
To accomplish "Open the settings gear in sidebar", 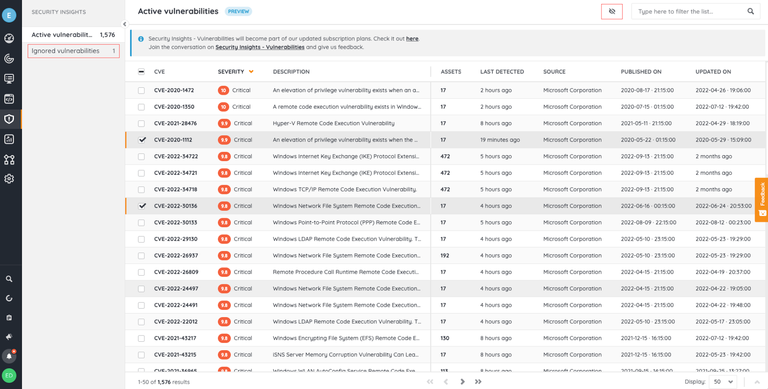I will 9,179.
